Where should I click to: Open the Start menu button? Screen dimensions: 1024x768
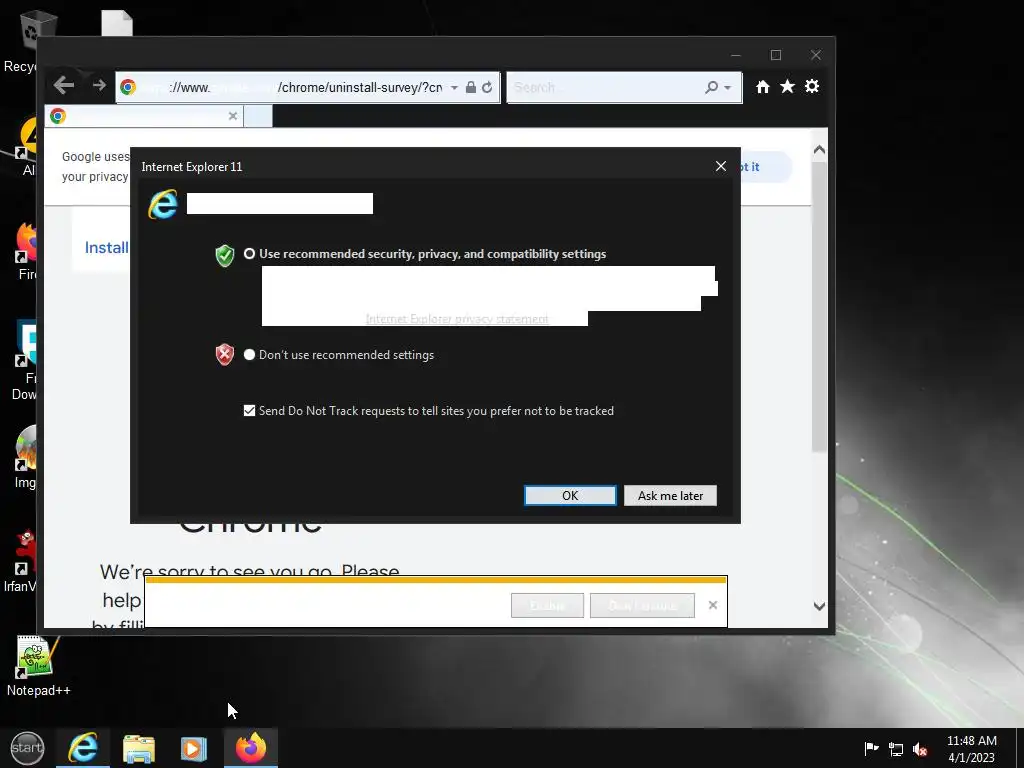pos(27,748)
